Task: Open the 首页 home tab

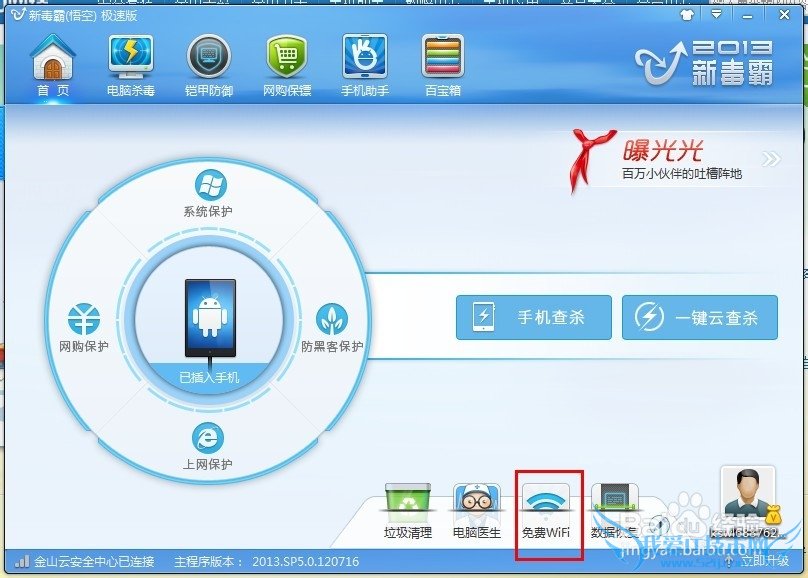Action: (x=53, y=65)
